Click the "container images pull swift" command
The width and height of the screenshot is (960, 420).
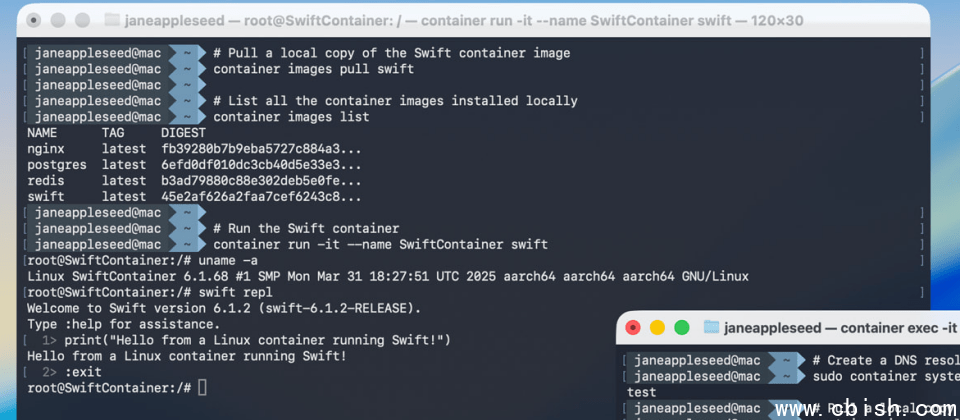tap(313, 69)
